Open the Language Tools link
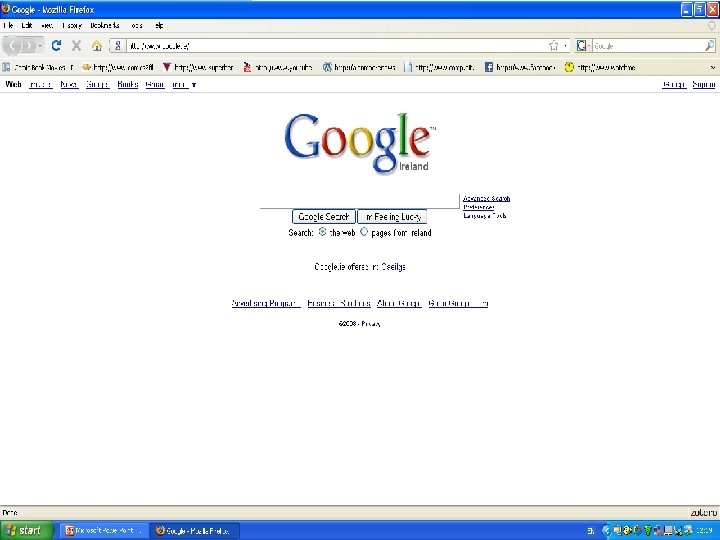 coord(484,215)
